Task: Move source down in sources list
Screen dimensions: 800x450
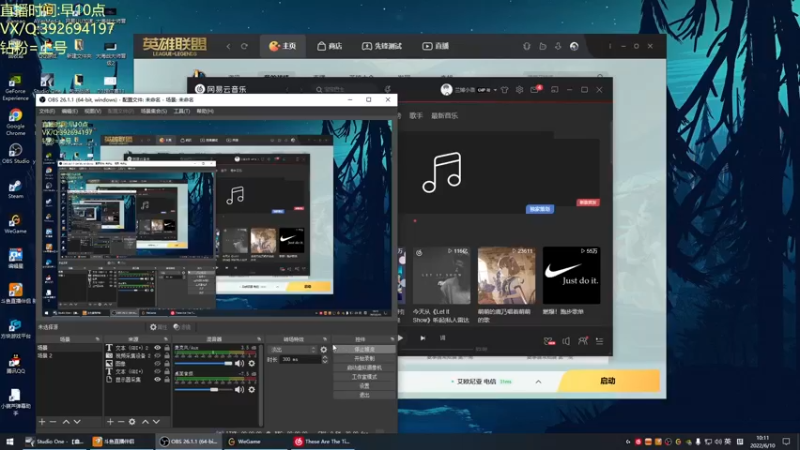Action: pos(156,422)
